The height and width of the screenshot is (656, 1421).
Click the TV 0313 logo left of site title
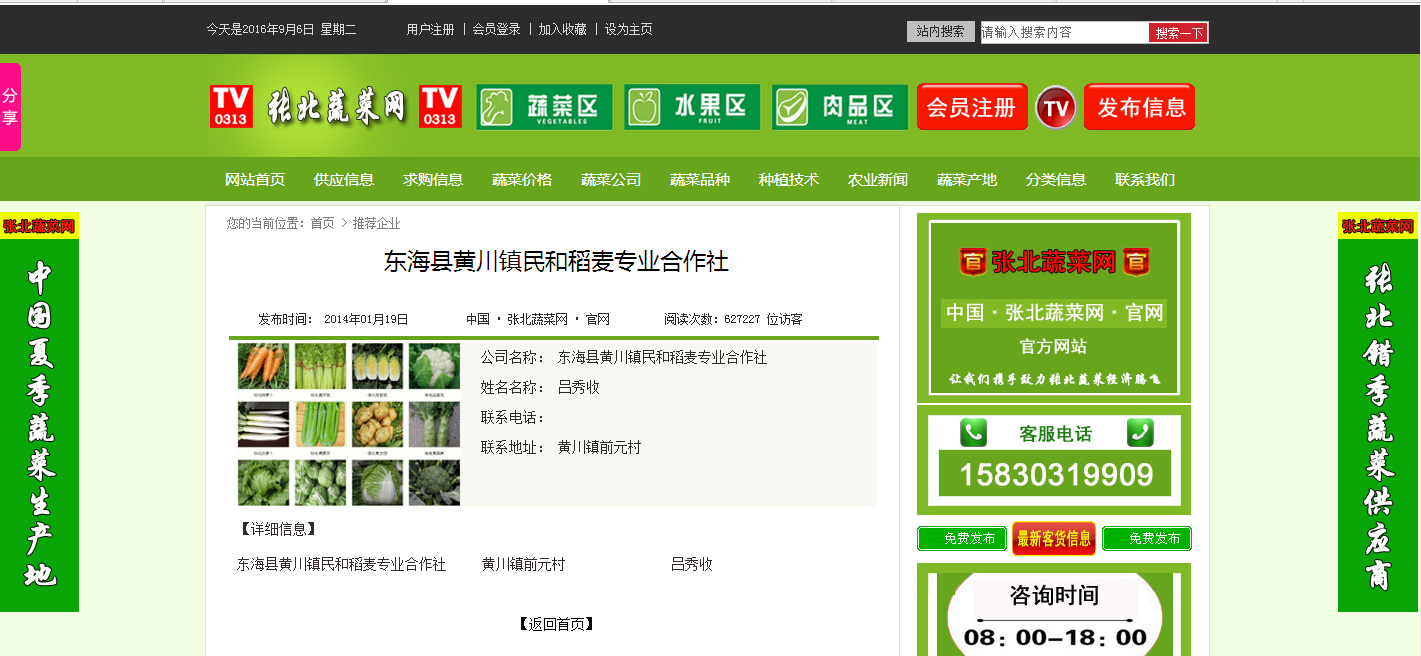[231, 106]
